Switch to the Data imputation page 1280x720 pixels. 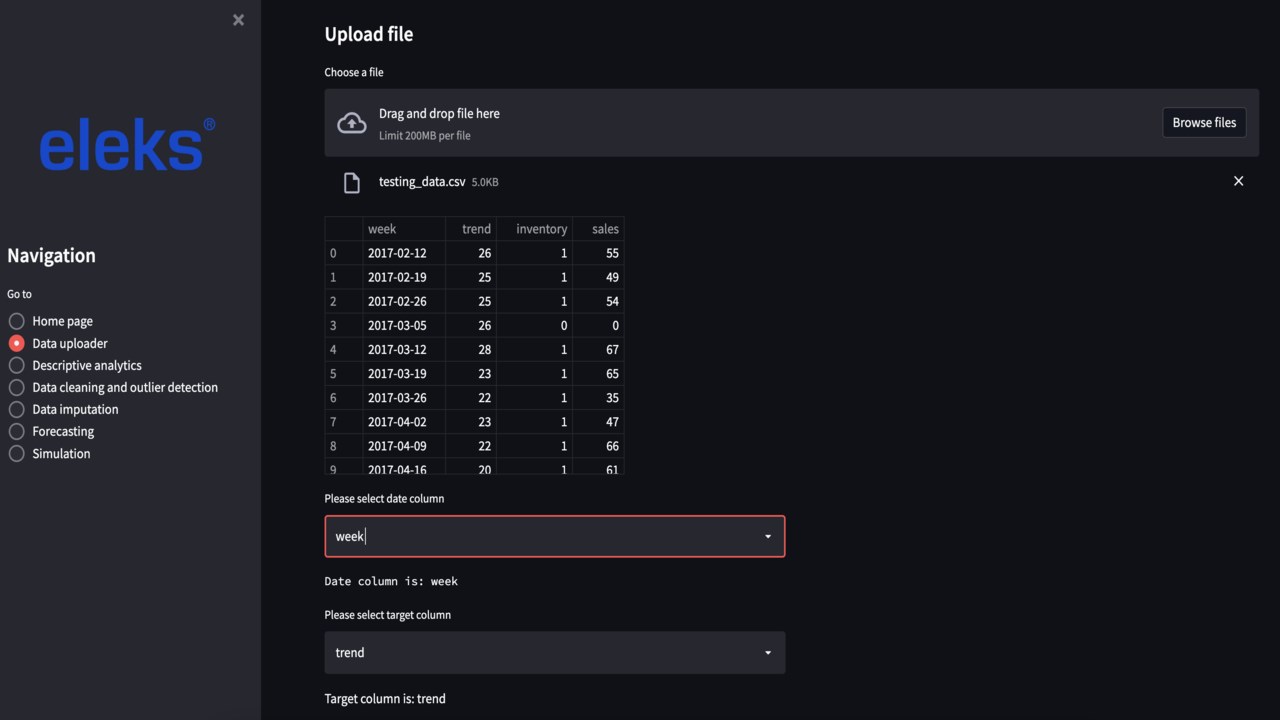click(17, 409)
